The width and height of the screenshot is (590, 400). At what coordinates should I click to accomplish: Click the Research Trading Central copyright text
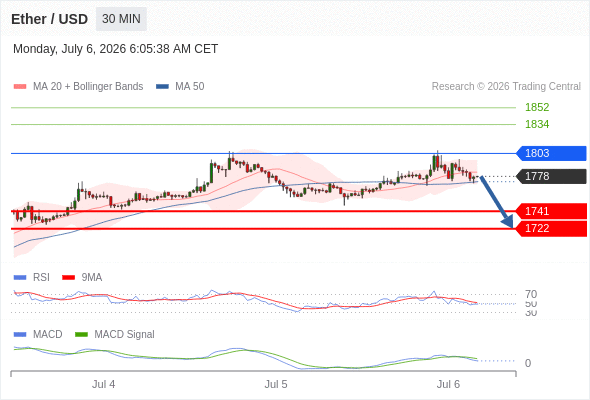506,87
